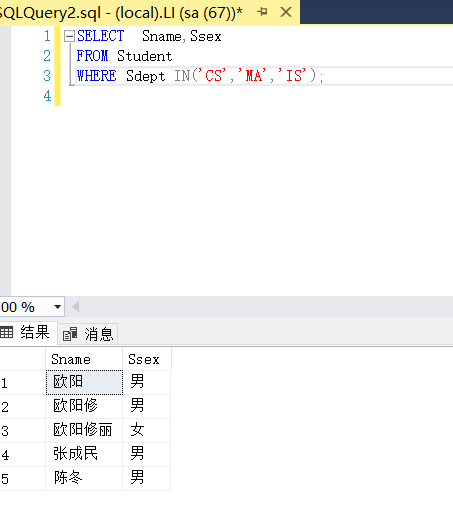
Task: Select result row header 4
Action: (x=22, y=455)
